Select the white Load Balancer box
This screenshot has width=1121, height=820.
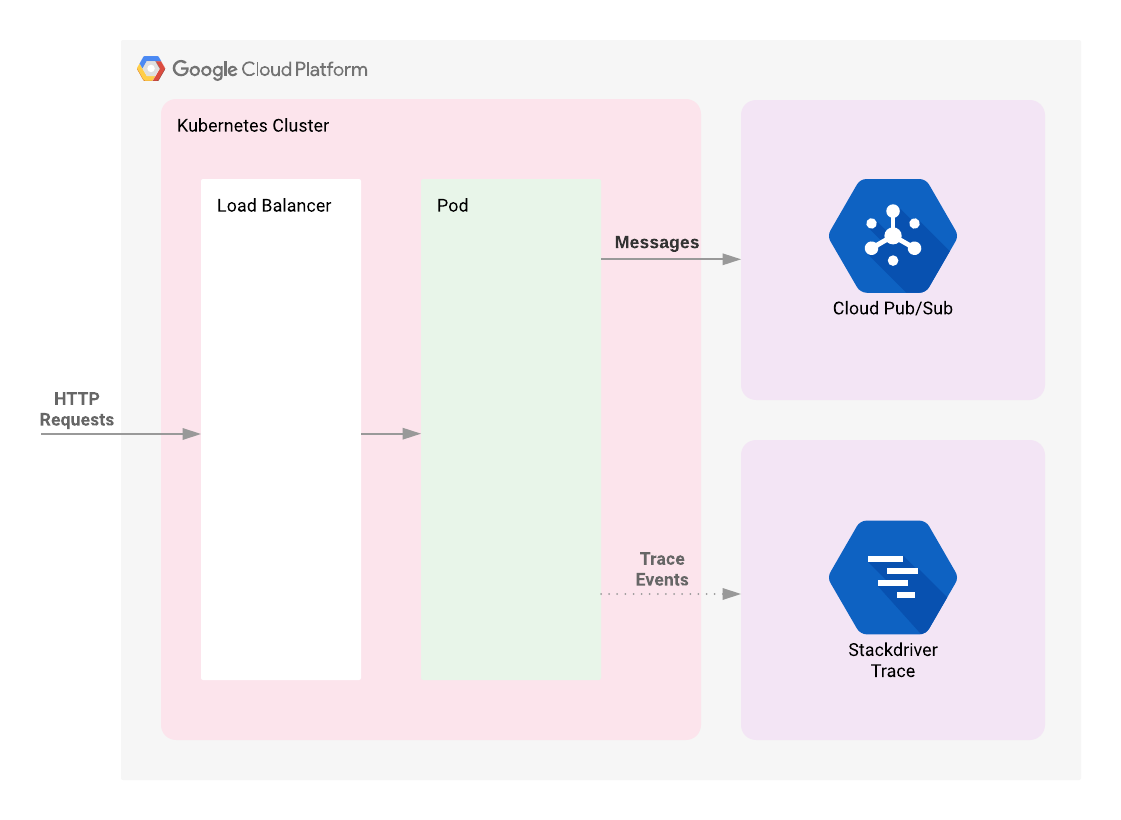point(281,429)
